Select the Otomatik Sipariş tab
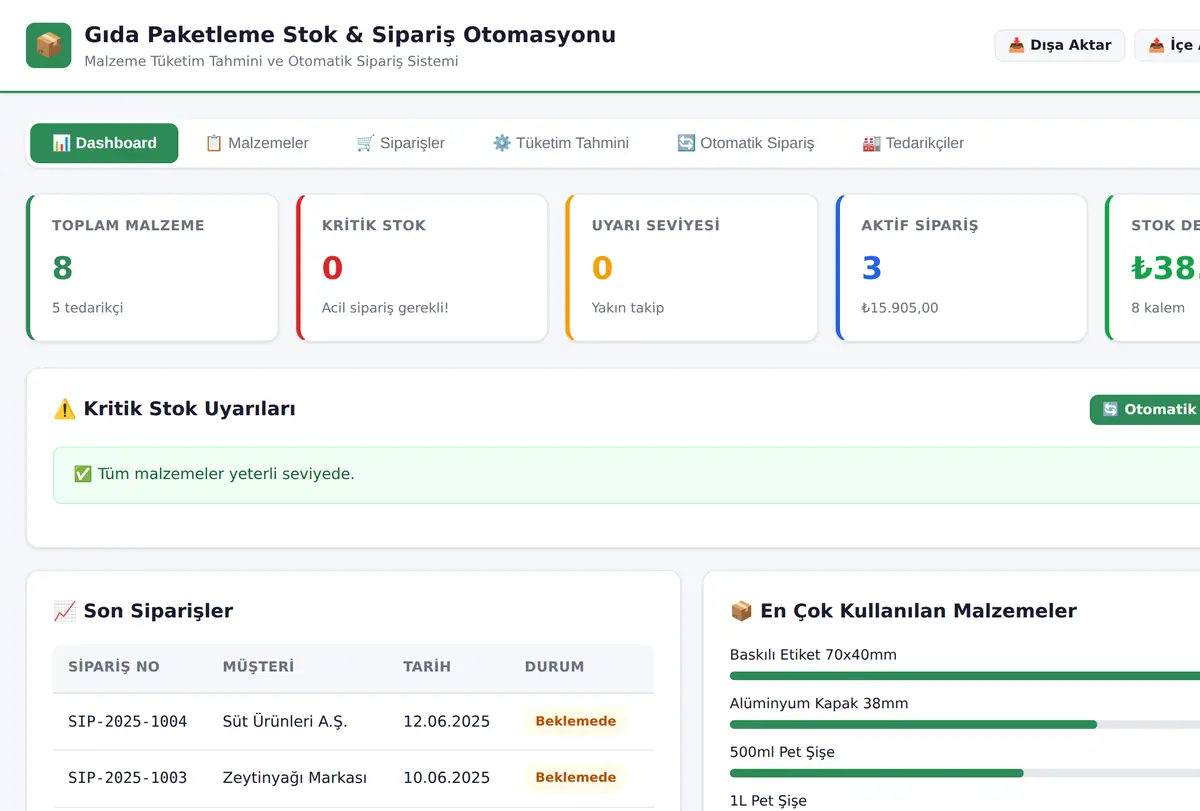Image resolution: width=1200 pixels, height=811 pixels. click(x=745, y=143)
